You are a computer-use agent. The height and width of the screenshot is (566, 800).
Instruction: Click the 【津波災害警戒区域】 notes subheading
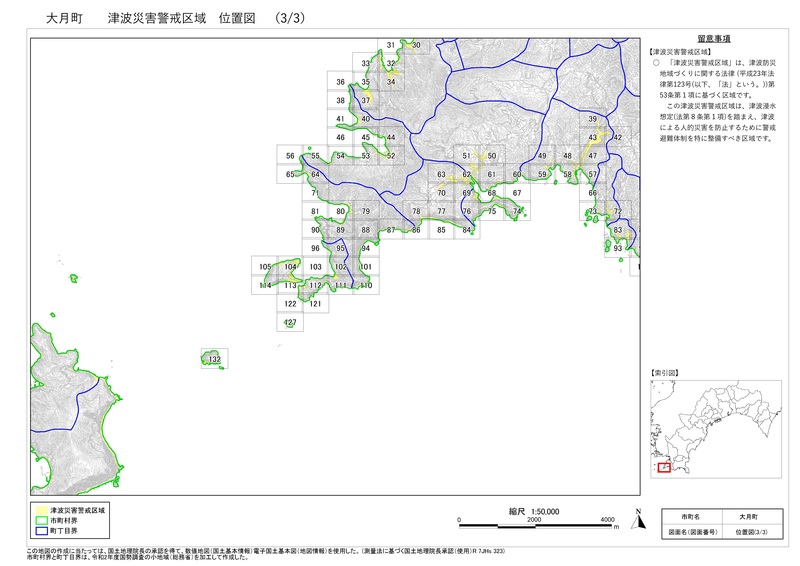tap(679, 50)
